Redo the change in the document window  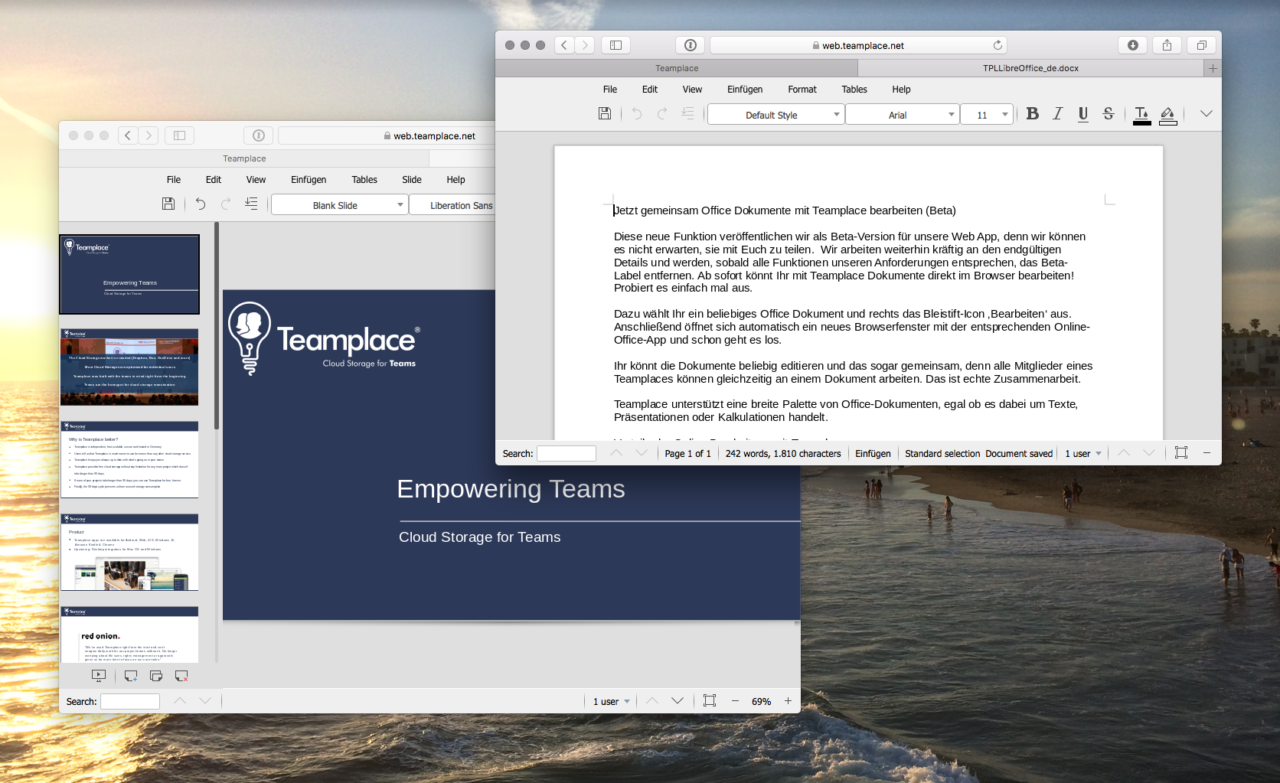[x=662, y=114]
